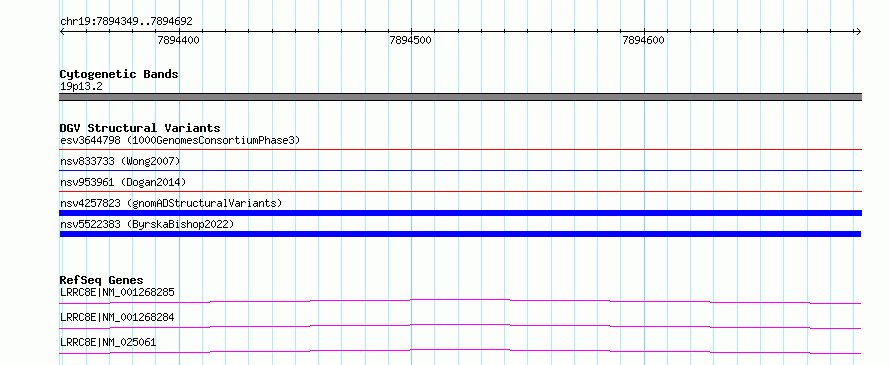Select variant nsv4257823 (gnomADStructuralVariants) label
Viewport: 890px width, 365px height.
tap(171, 203)
